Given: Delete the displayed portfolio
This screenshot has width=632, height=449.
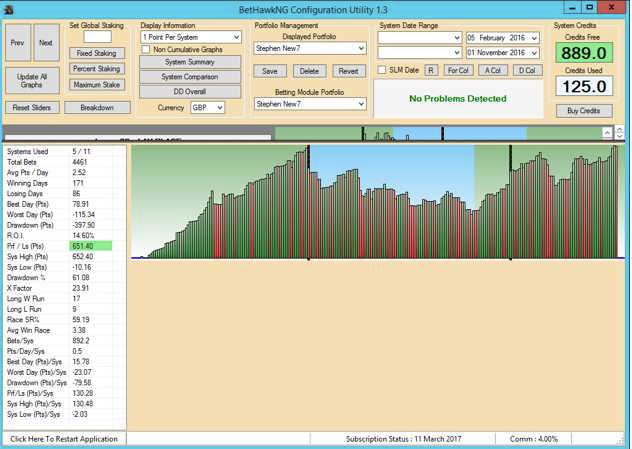Looking at the screenshot, I should tap(309, 71).
